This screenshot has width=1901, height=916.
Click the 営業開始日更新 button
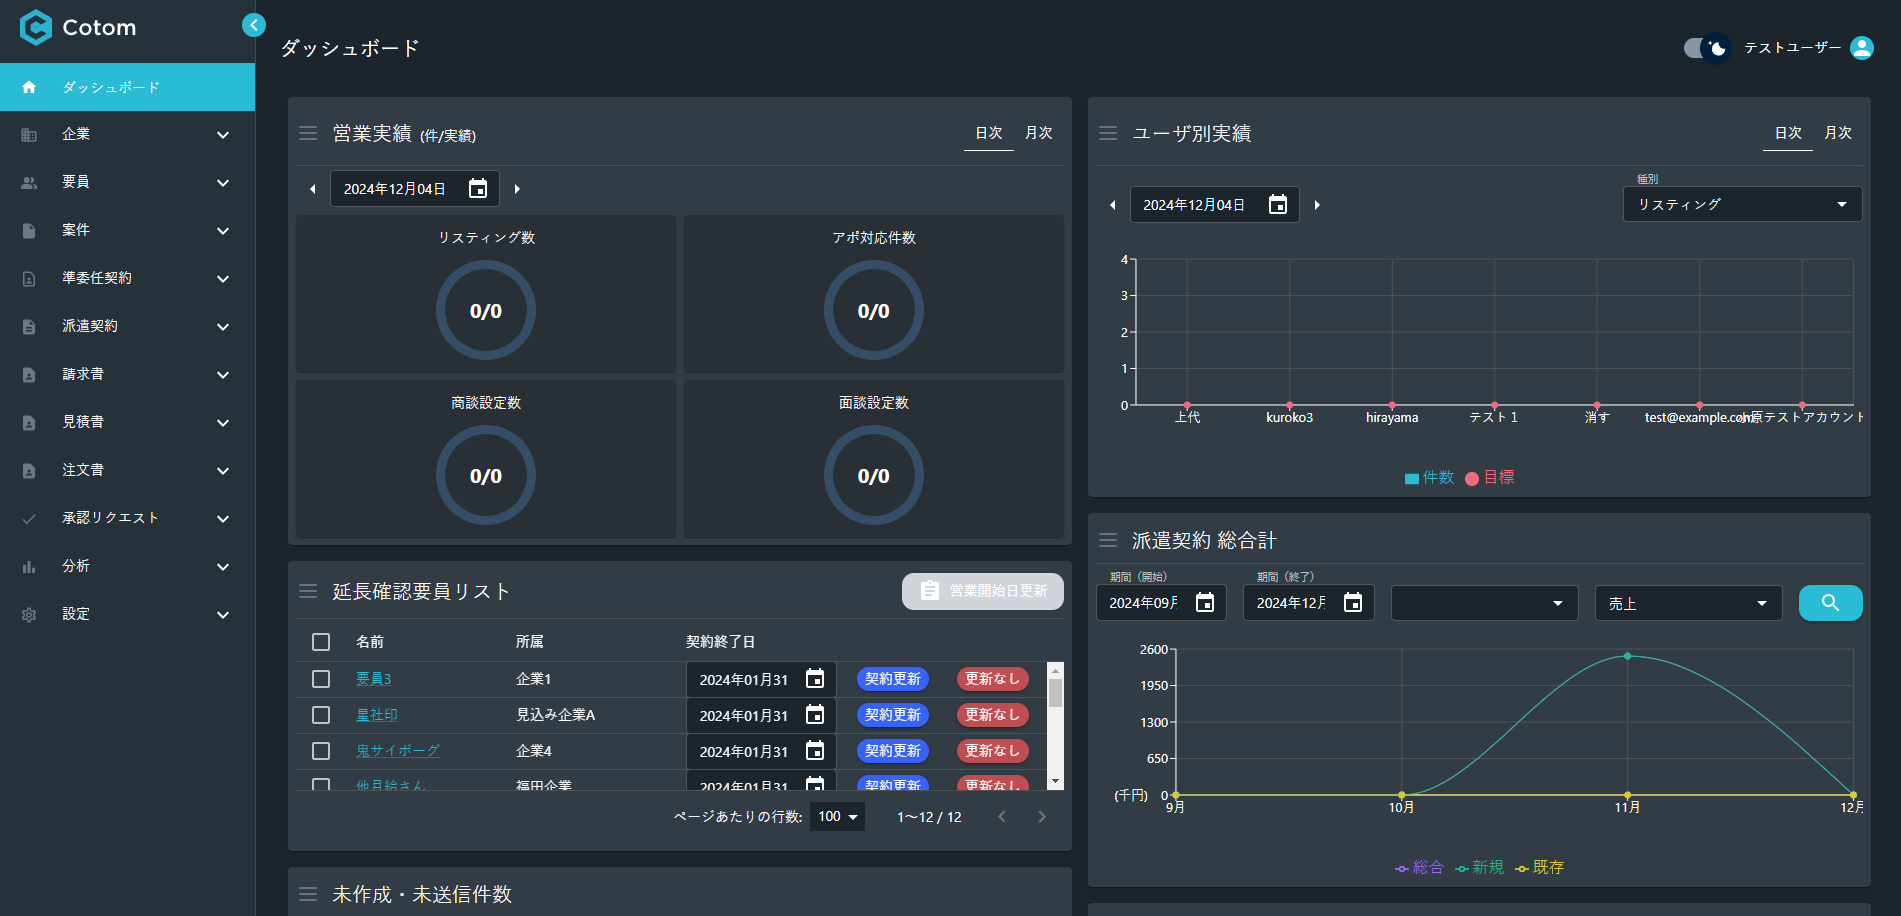coord(982,591)
